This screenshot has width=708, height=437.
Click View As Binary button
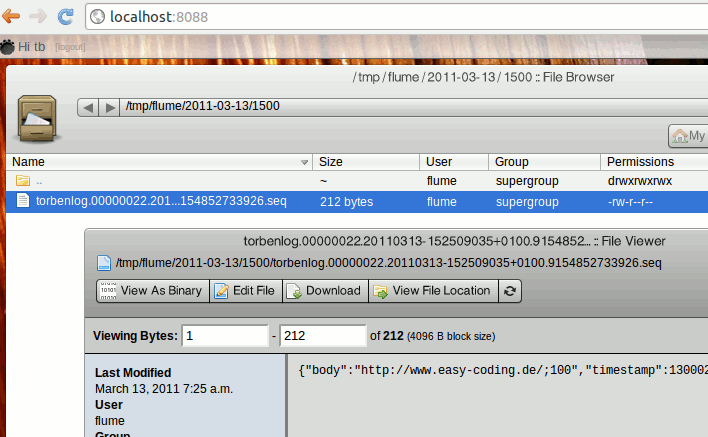click(152, 291)
